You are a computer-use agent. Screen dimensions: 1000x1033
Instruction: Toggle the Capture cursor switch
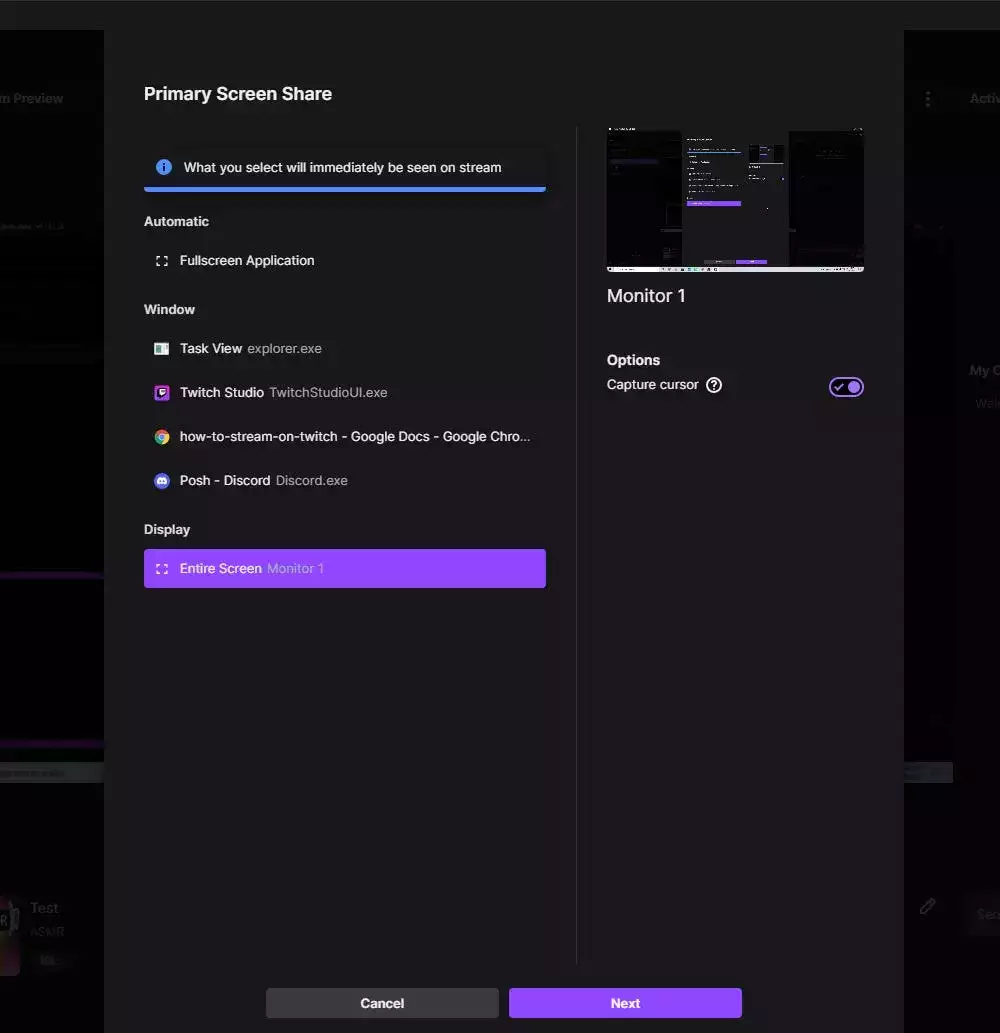tap(847, 387)
